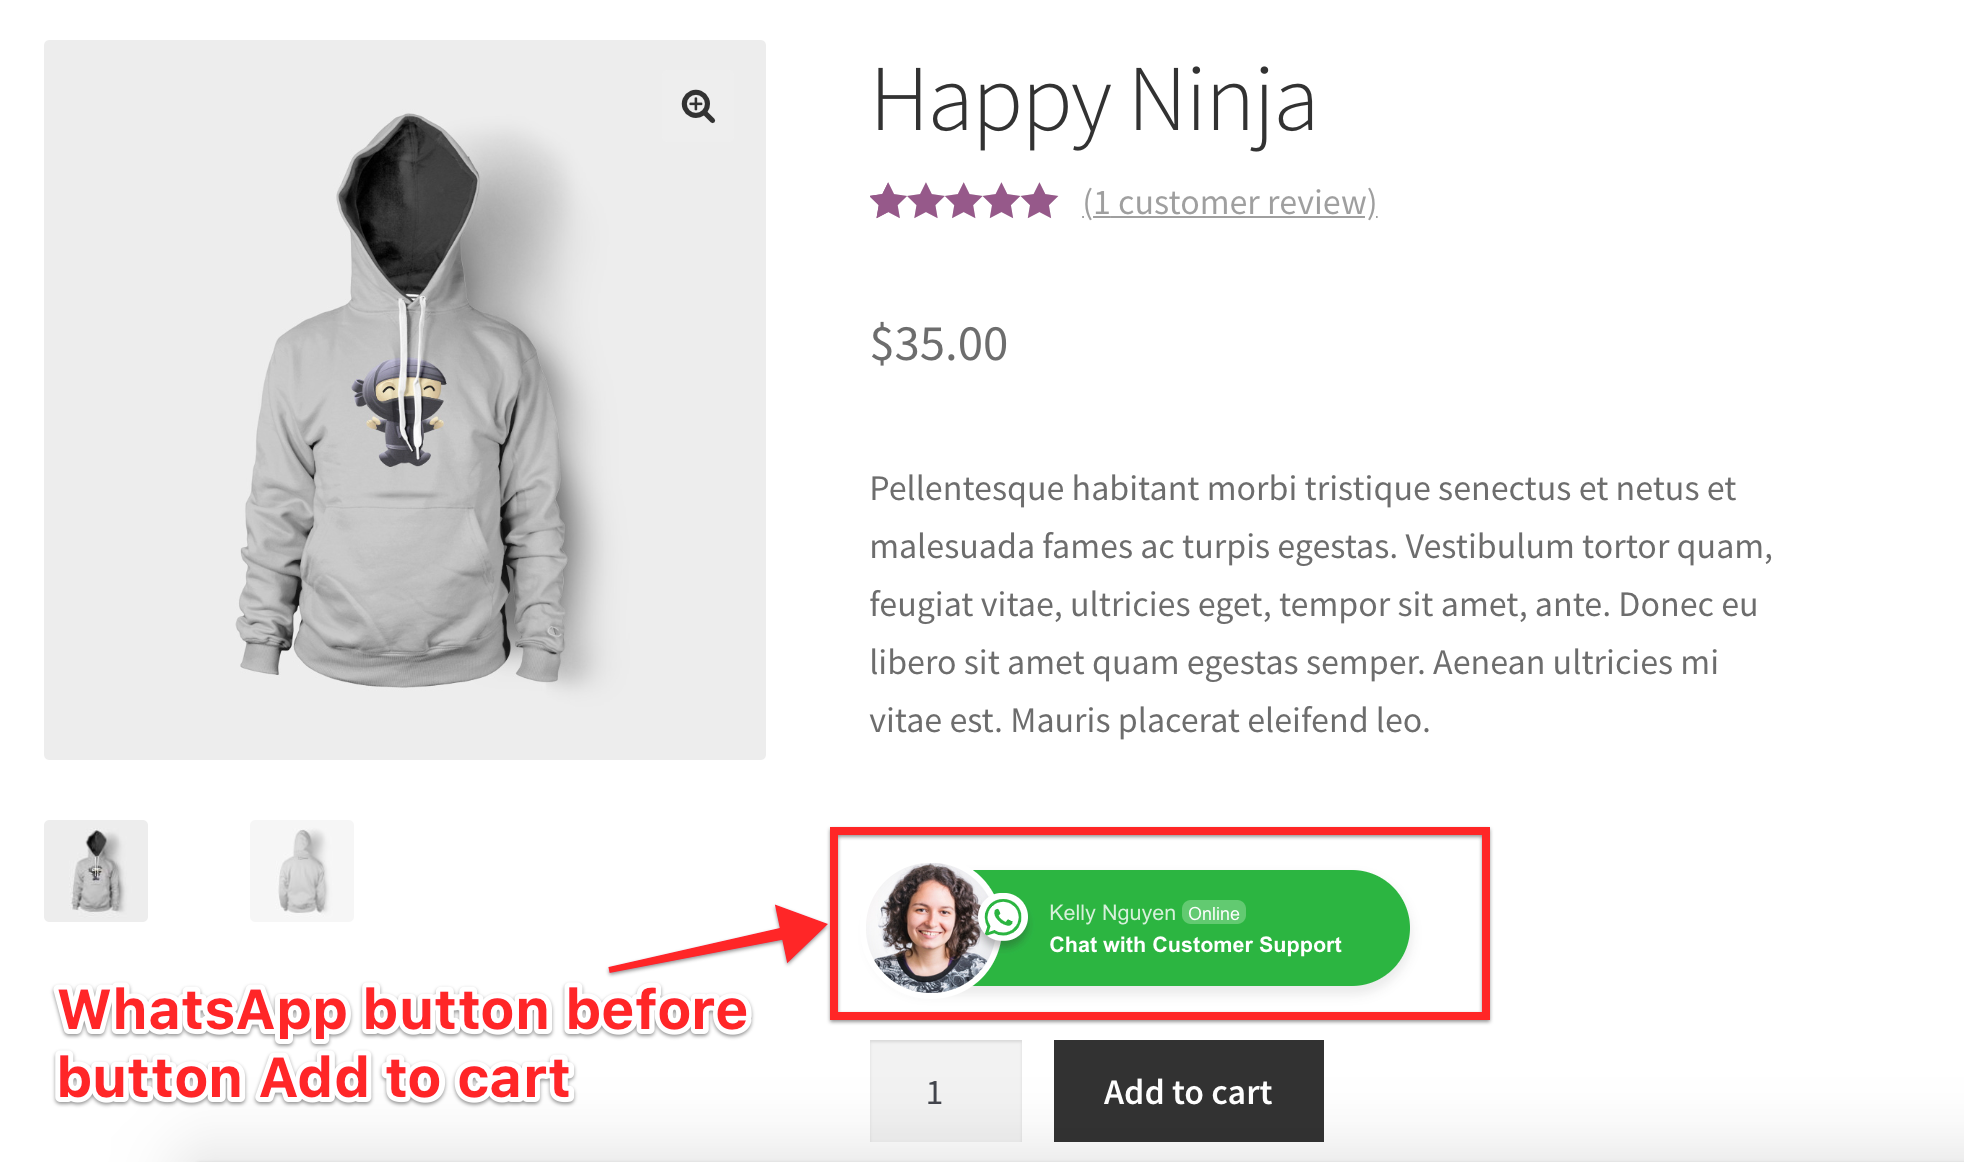Click the Kelly Nguyen agent name
The image size is (1964, 1162).
1112,913
